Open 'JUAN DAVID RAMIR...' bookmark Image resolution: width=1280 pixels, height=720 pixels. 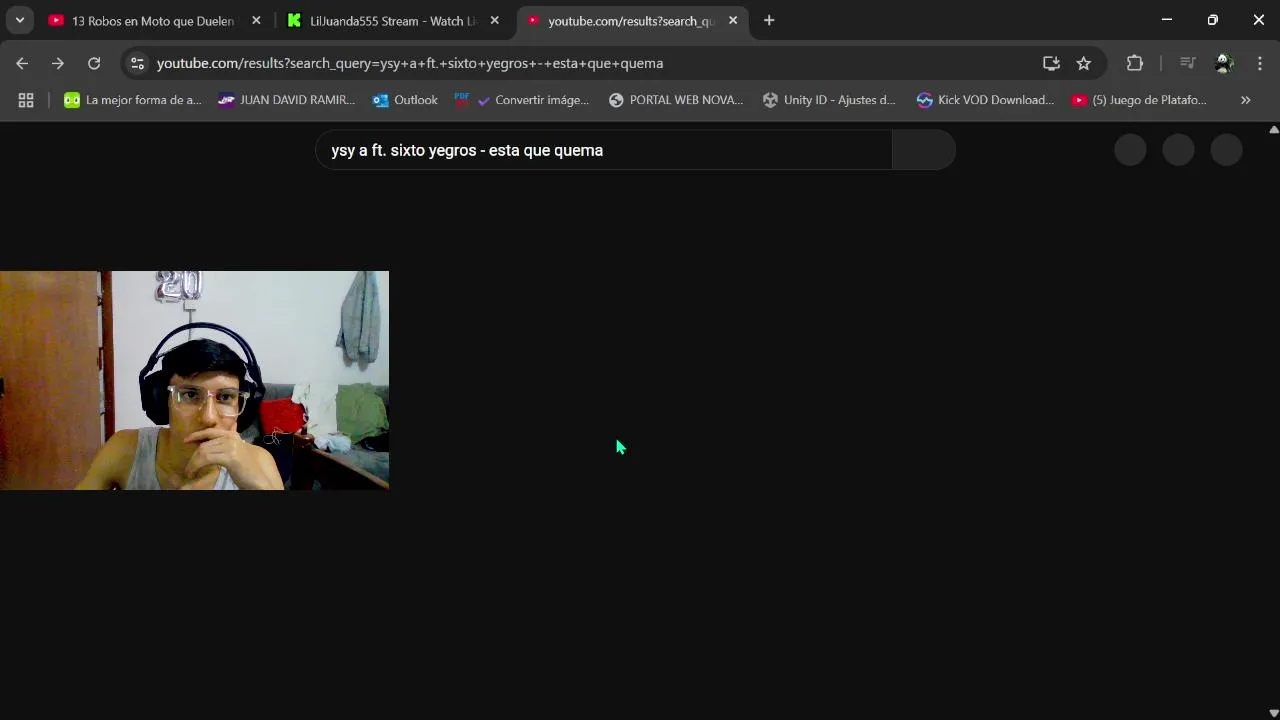pyautogui.click(x=287, y=100)
